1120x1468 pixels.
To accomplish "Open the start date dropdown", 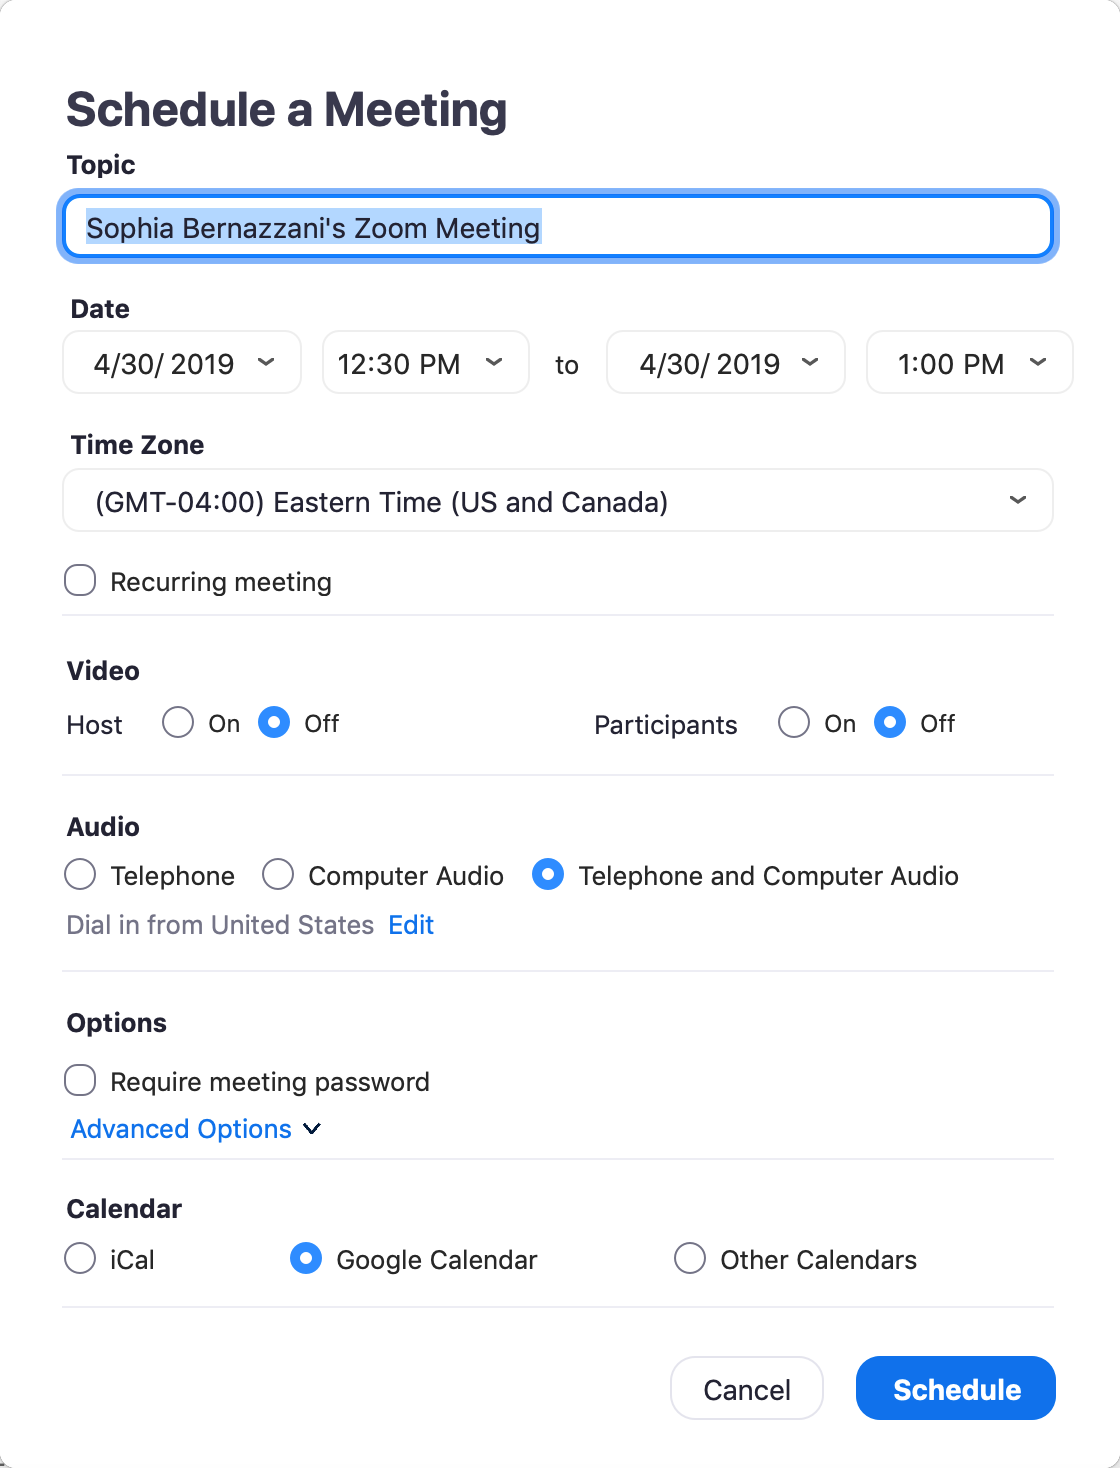I will [x=182, y=362].
